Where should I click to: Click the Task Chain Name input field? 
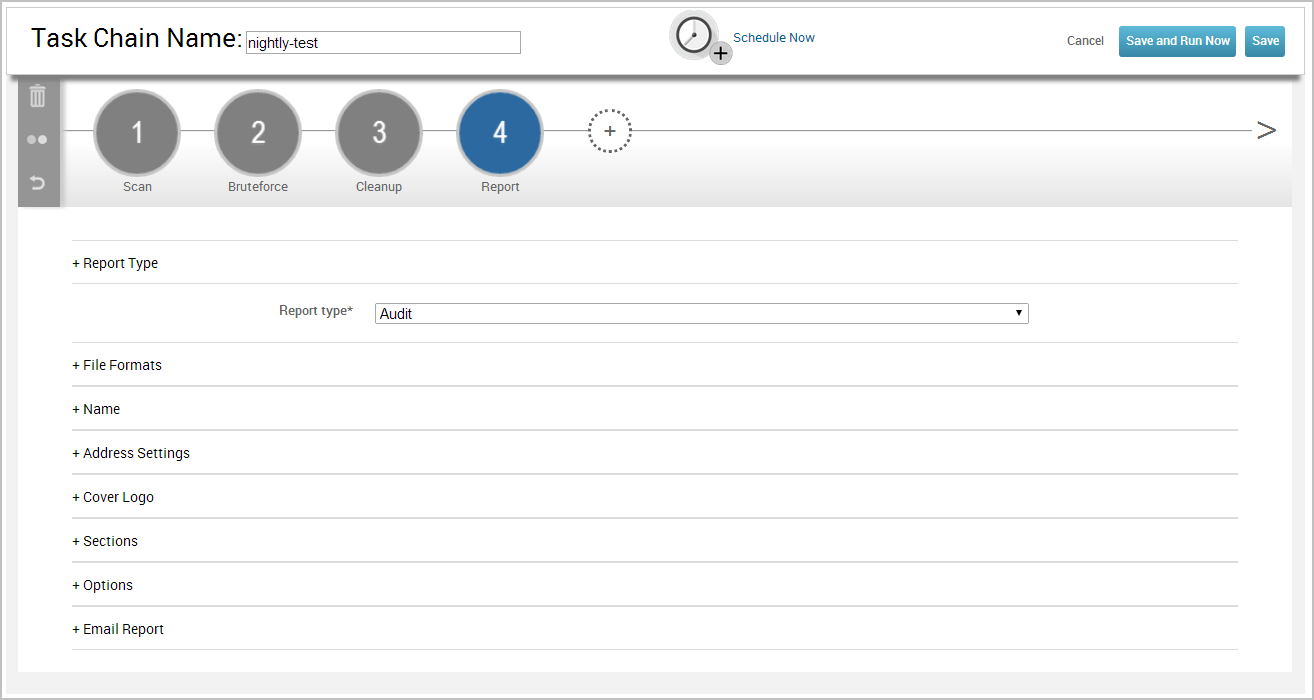point(383,43)
